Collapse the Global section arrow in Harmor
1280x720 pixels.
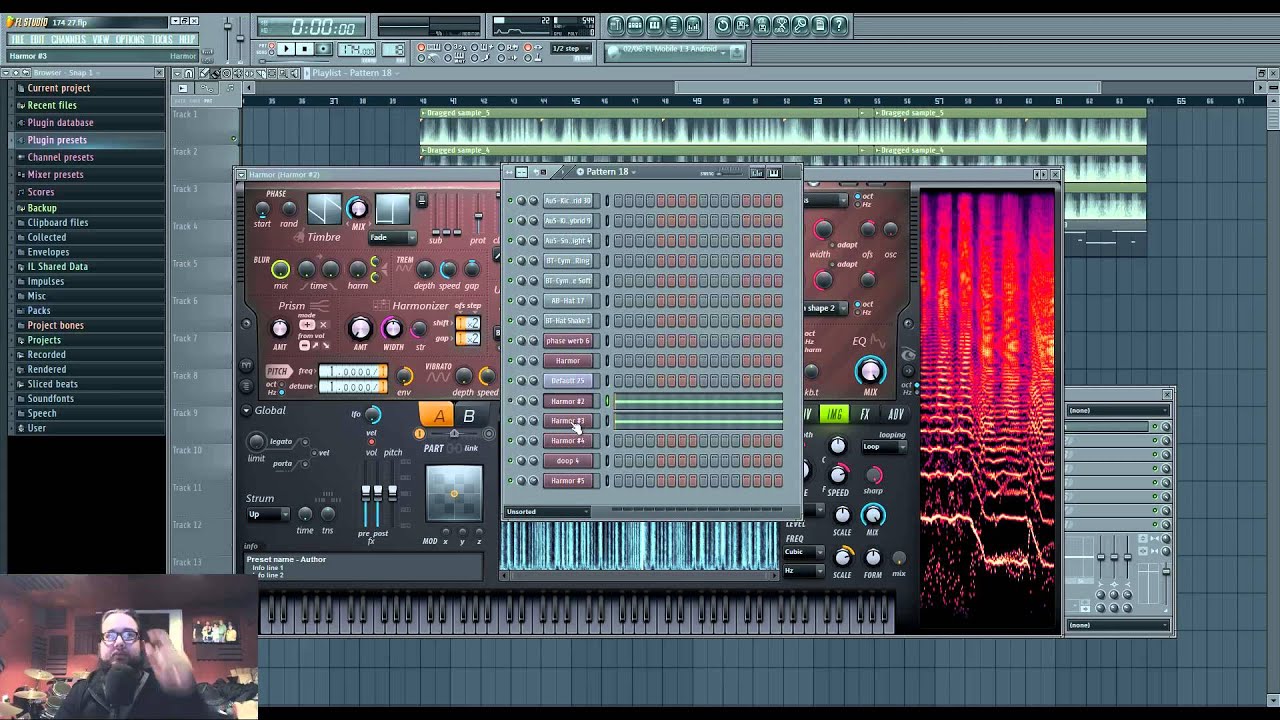(246, 411)
